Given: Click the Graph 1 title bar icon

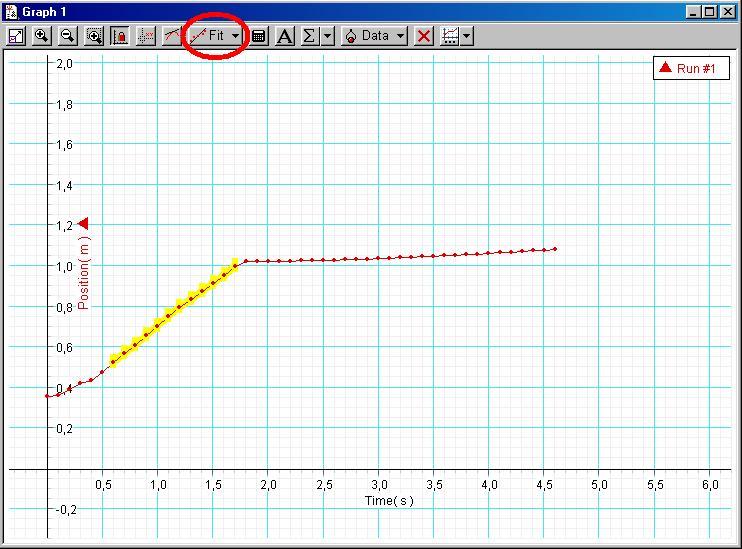Looking at the screenshot, I should [11, 12].
